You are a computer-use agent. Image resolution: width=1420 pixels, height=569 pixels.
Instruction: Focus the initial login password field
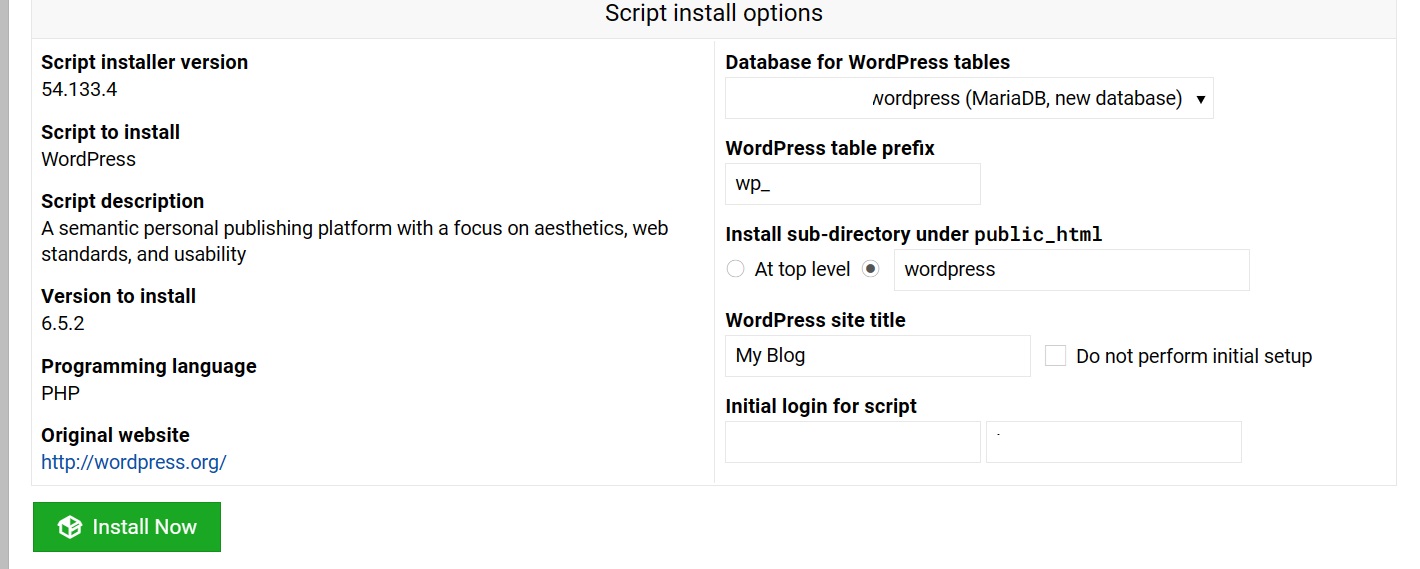(1114, 442)
